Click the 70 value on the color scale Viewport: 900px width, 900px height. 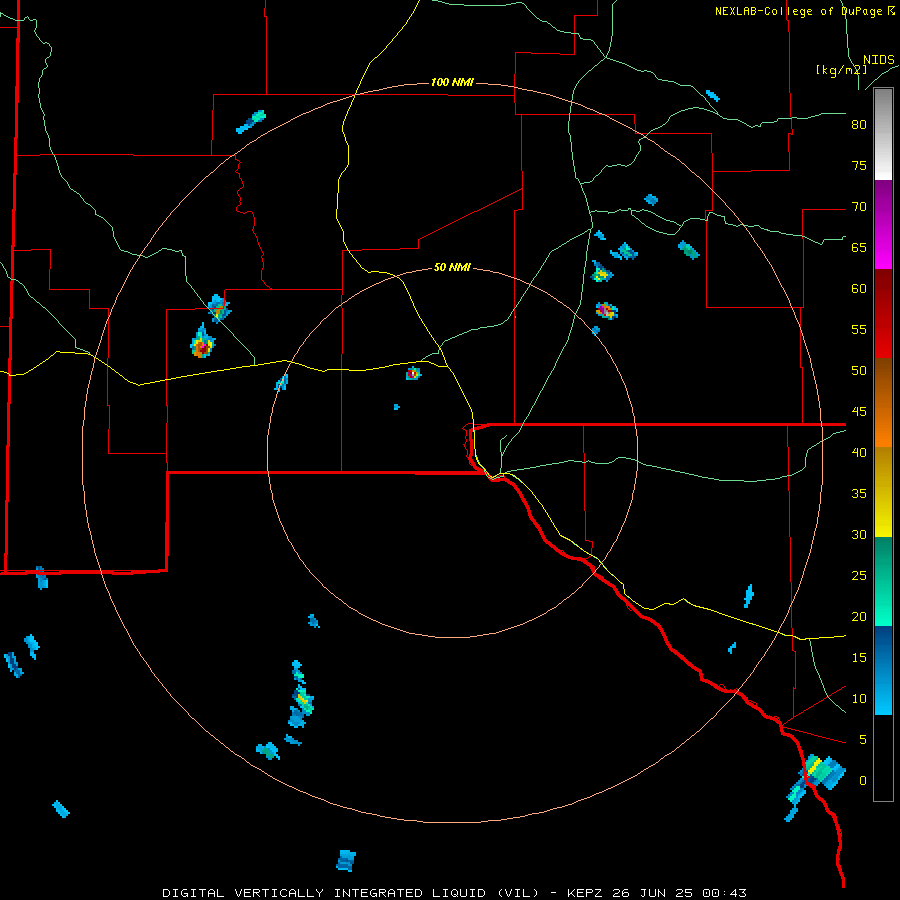point(859,207)
